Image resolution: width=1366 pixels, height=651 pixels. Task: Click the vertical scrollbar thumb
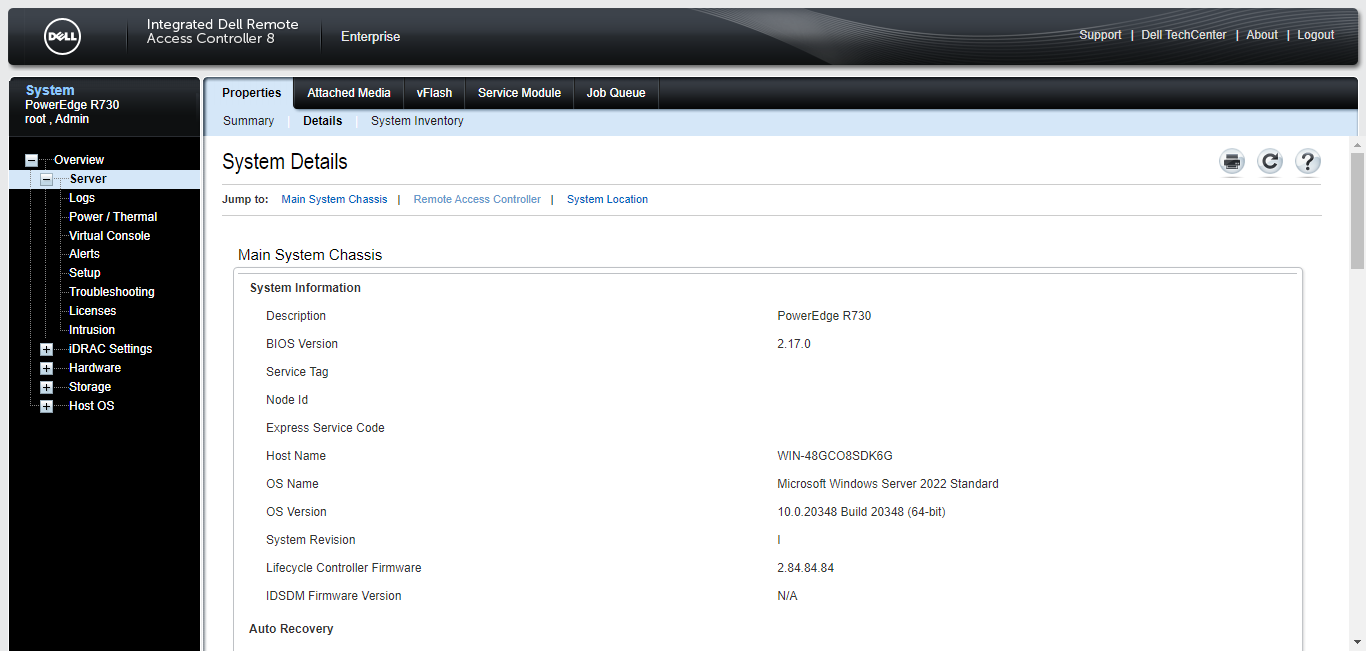coord(1357,210)
